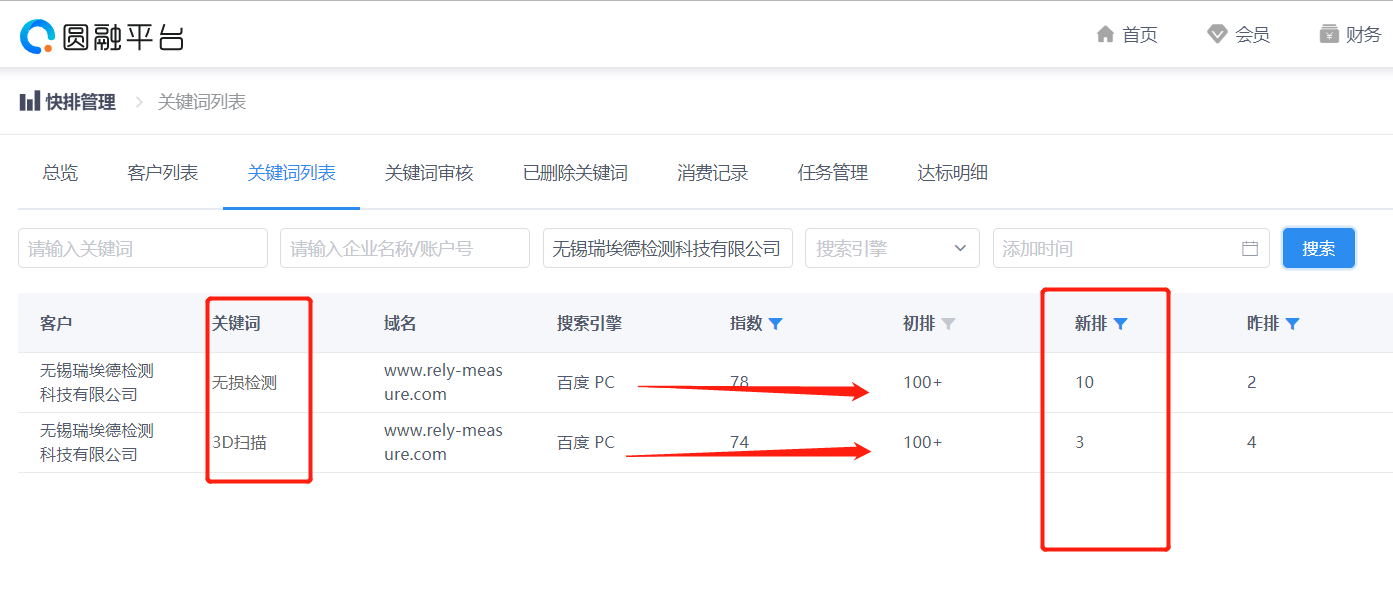Toggle the sort filter on 初排 column

tap(949, 322)
